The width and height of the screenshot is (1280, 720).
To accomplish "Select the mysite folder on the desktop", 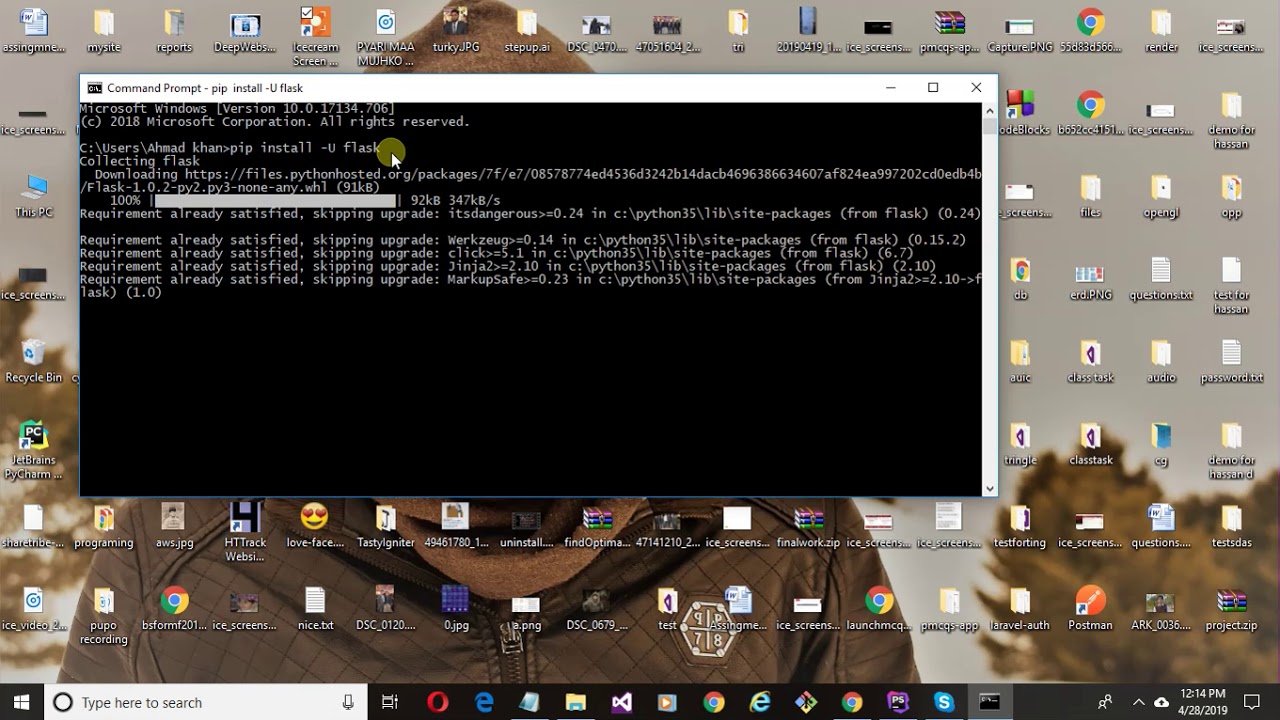I will pyautogui.click(x=104, y=32).
